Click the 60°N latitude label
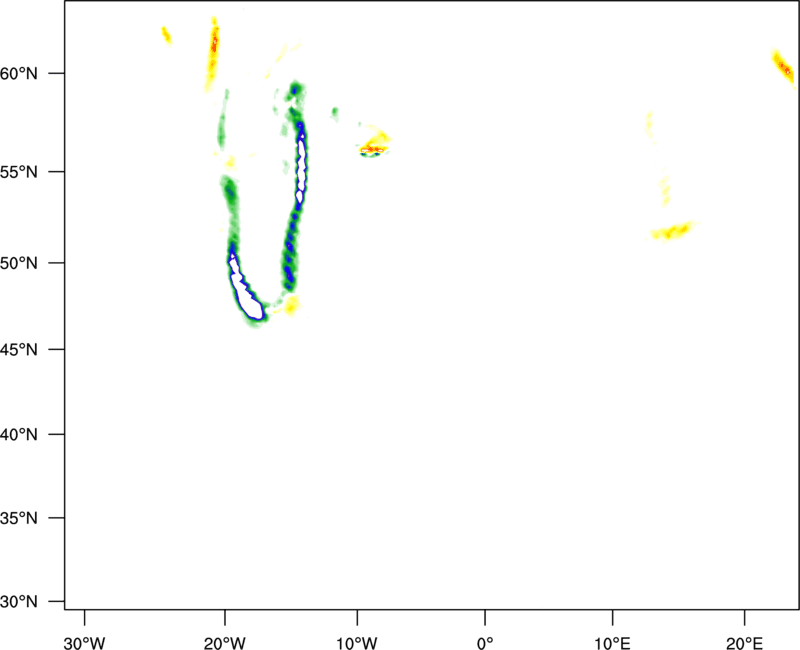 click(x=19, y=73)
